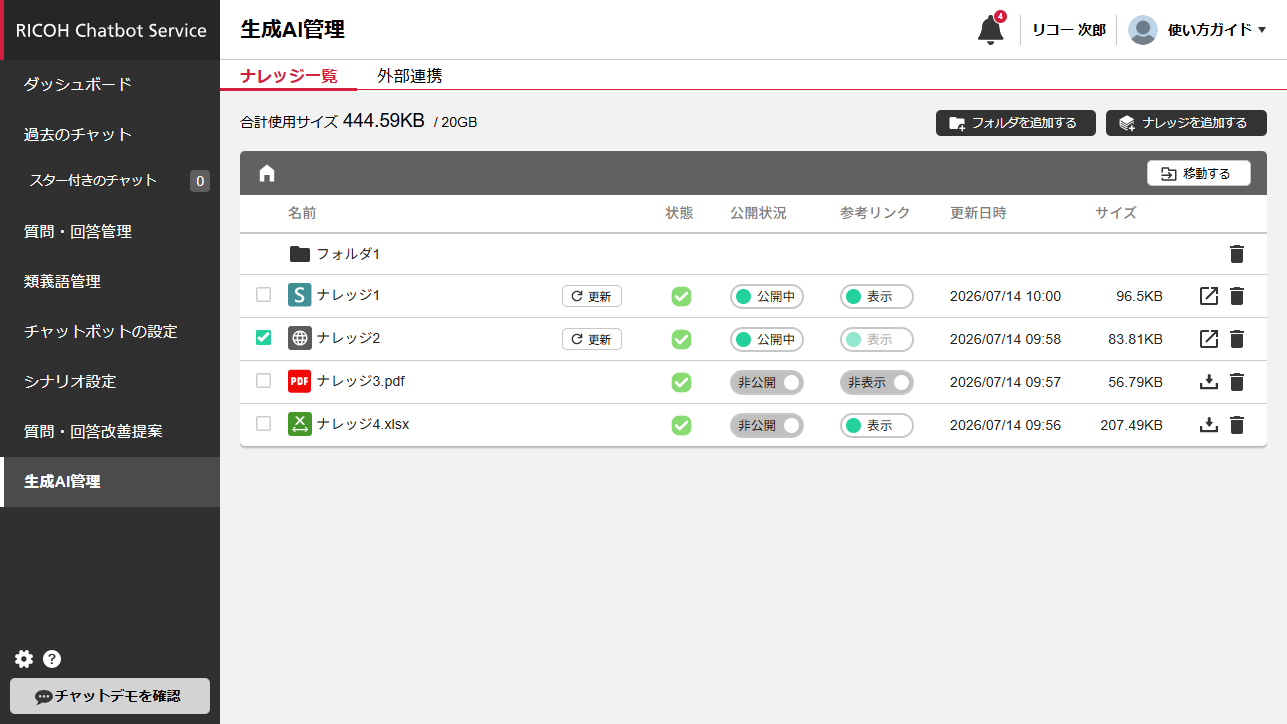Toggle 表示 reference link switch for ナレッジ1
The height and width of the screenshot is (724, 1287).
(877, 296)
